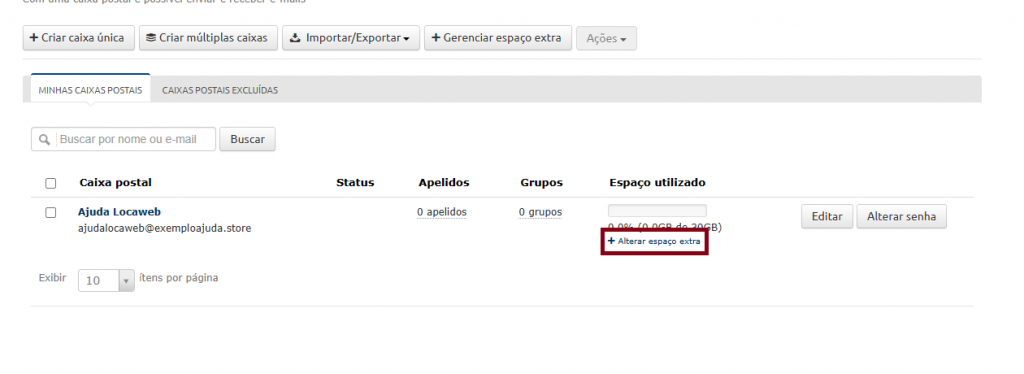Click Alterar senha button
The height and width of the screenshot is (374, 1024).
click(901, 217)
